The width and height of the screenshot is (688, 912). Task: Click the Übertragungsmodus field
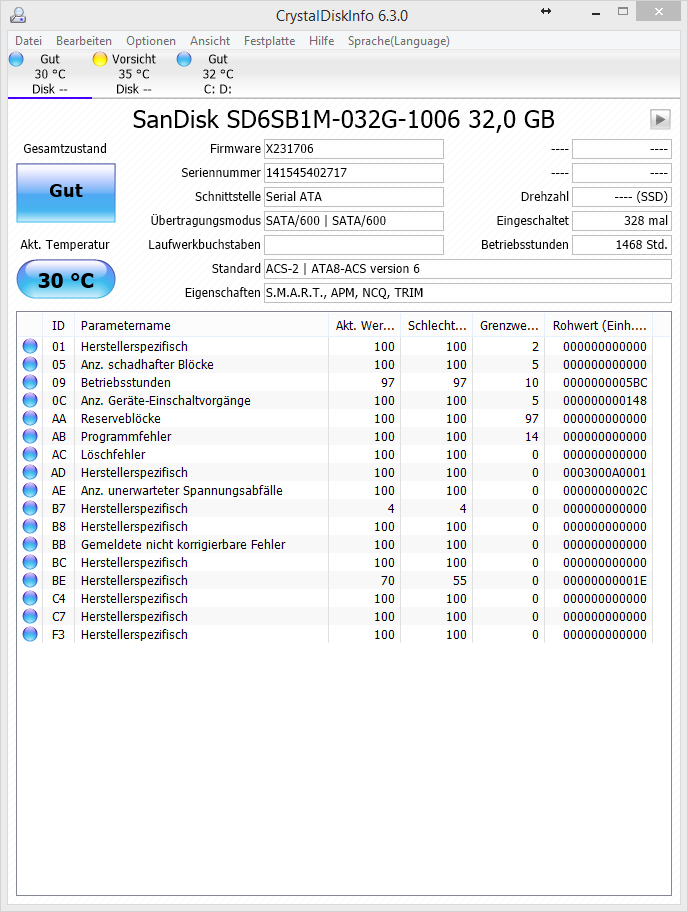[x=354, y=220]
